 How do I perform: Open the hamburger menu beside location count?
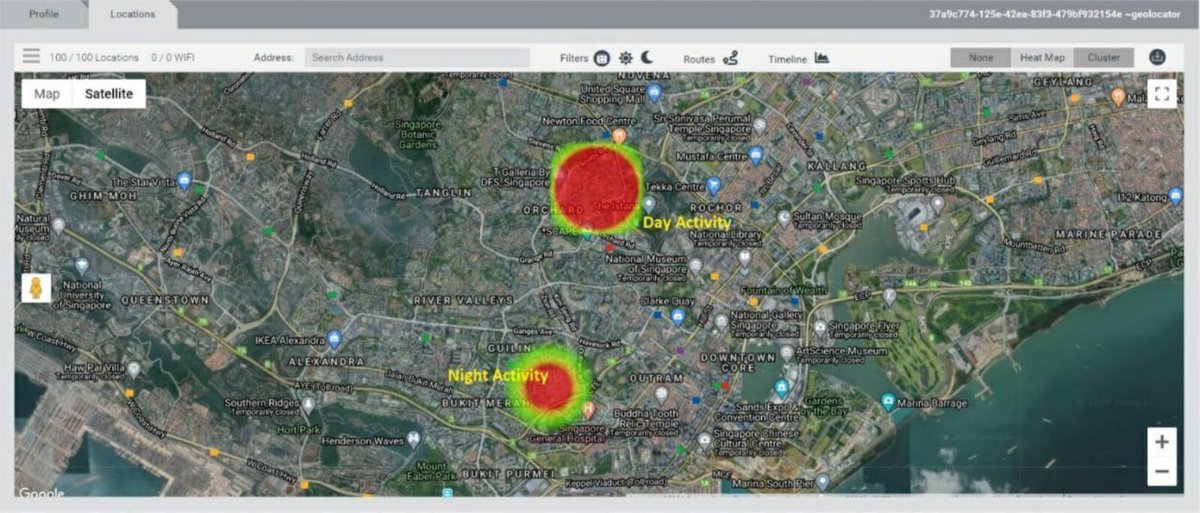click(31, 57)
